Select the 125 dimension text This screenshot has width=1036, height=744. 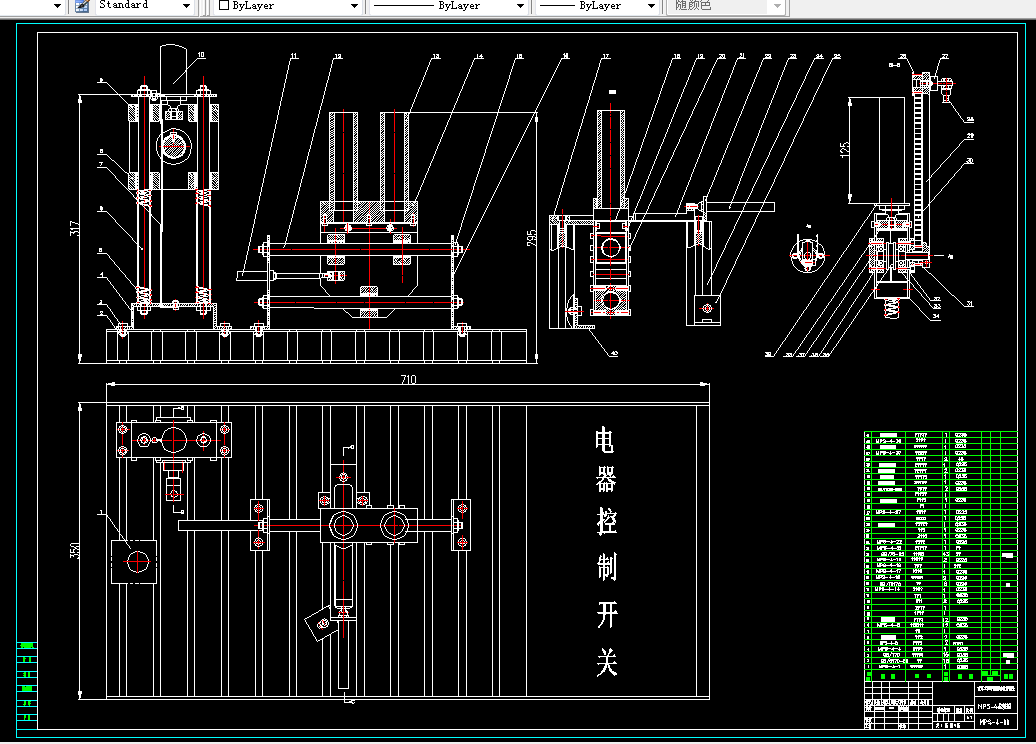click(x=844, y=149)
